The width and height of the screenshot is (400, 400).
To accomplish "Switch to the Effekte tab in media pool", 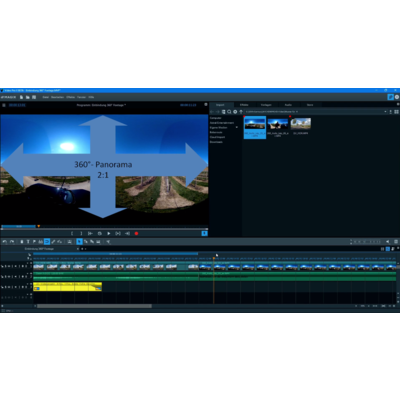I will tap(244, 105).
